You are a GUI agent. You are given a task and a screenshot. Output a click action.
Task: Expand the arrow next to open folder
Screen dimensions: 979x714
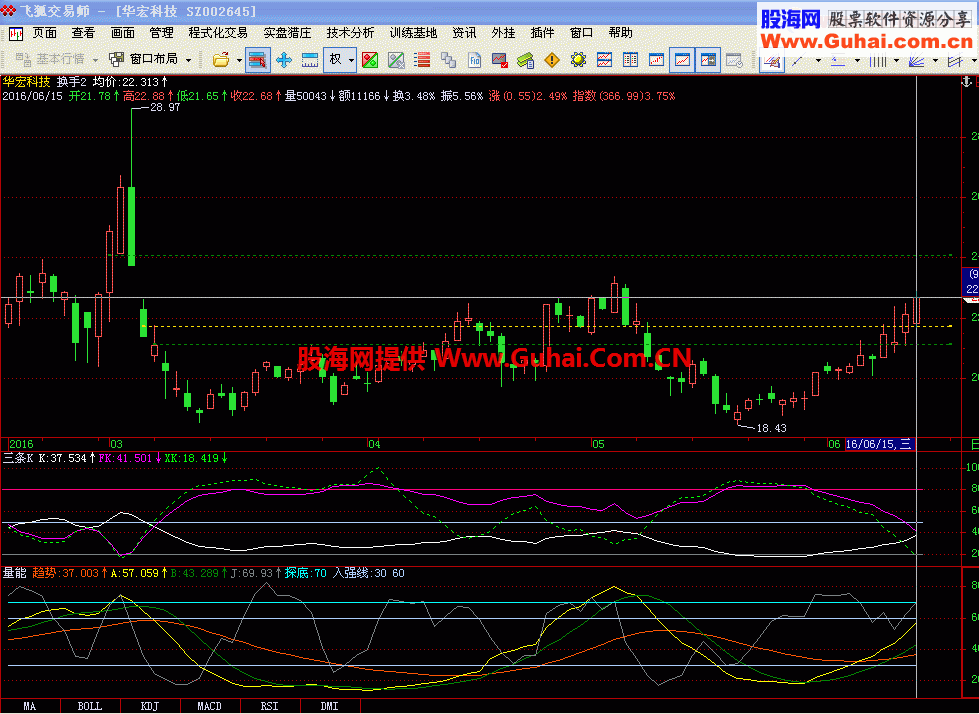238,60
